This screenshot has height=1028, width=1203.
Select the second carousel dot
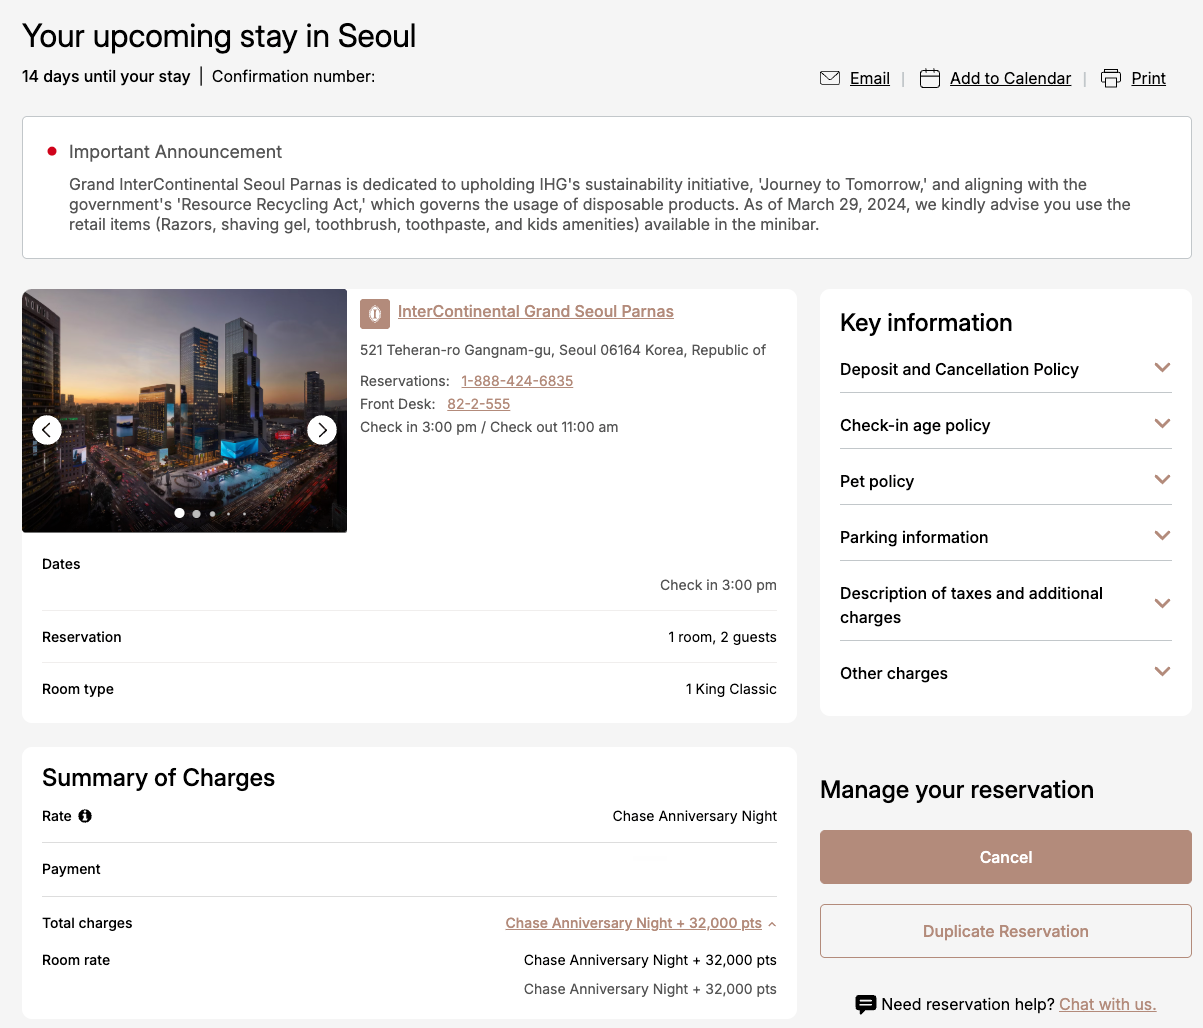196,514
